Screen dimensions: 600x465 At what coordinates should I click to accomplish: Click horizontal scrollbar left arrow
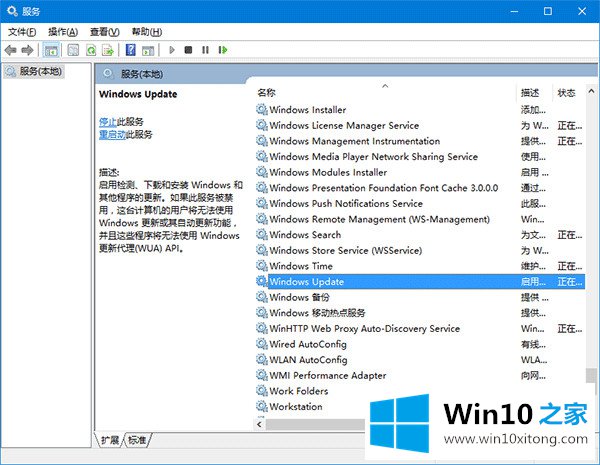click(260, 424)
